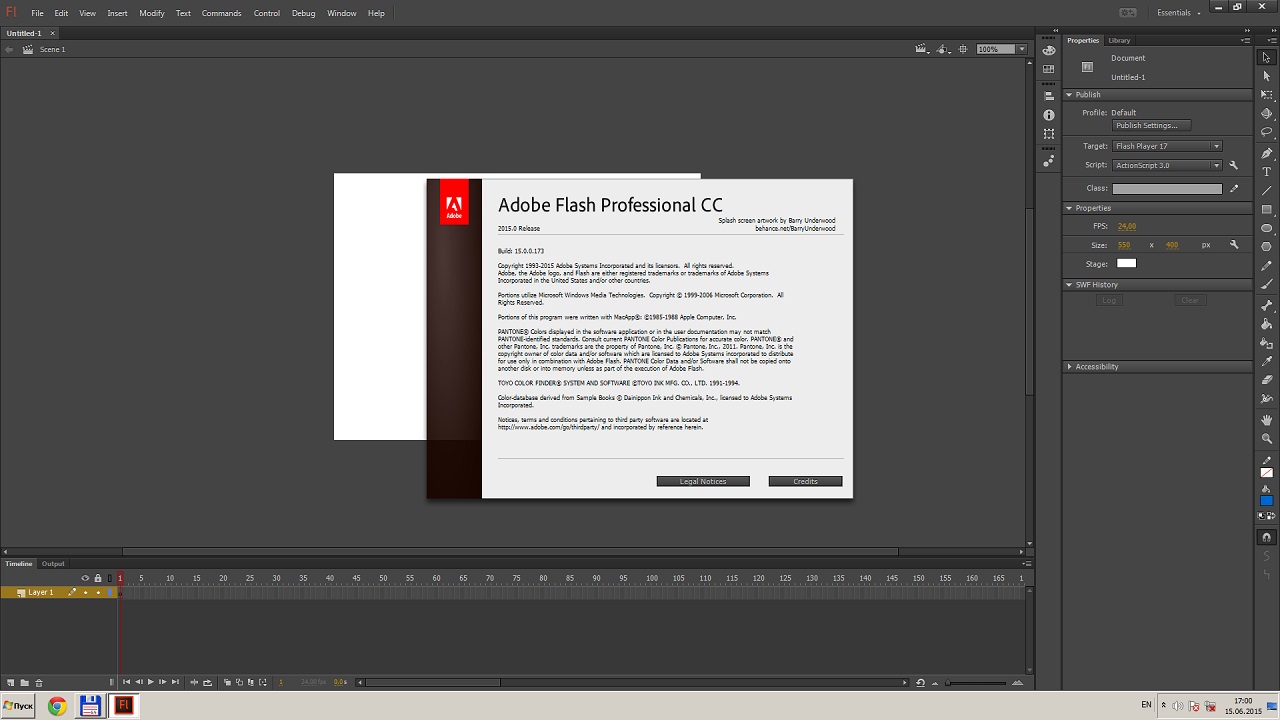Select the Eyedropper tool
Screen dimensions: 1280x720
tap(1267, 361)
